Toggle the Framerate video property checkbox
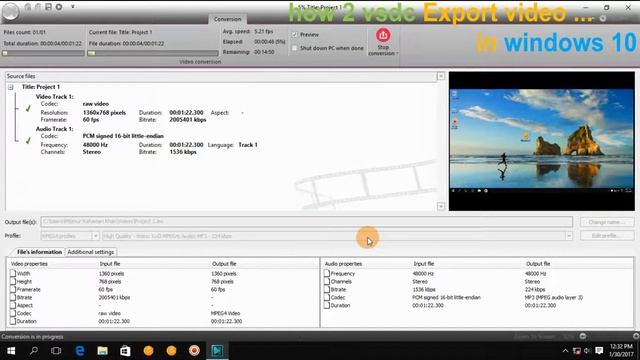The width and height of the screenshot is (640, 360). click(13, 289)
